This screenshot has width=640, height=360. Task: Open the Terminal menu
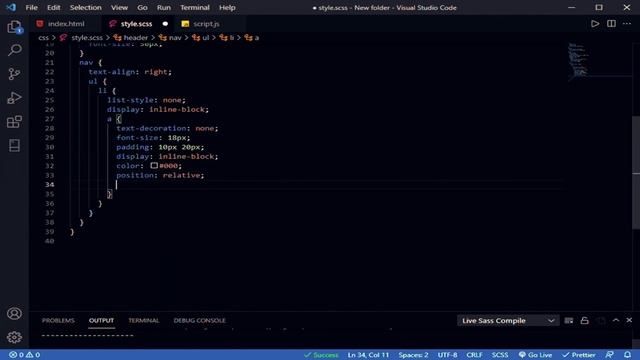[195, 7]
